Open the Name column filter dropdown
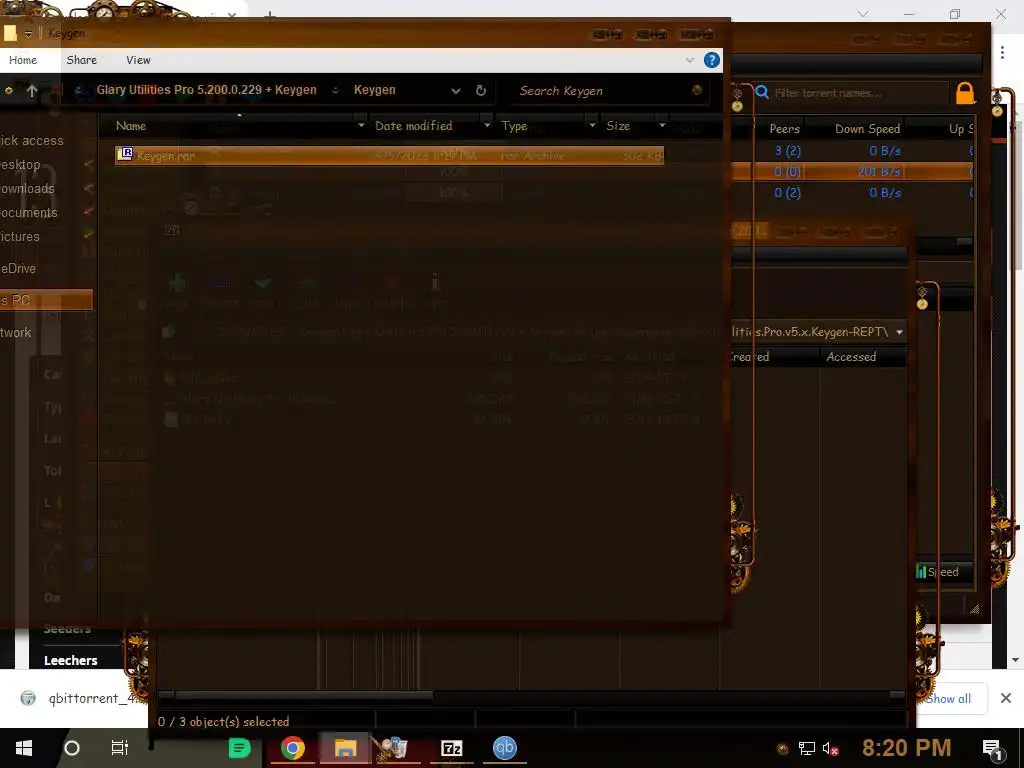1024x768 pixels. [360, 125]
